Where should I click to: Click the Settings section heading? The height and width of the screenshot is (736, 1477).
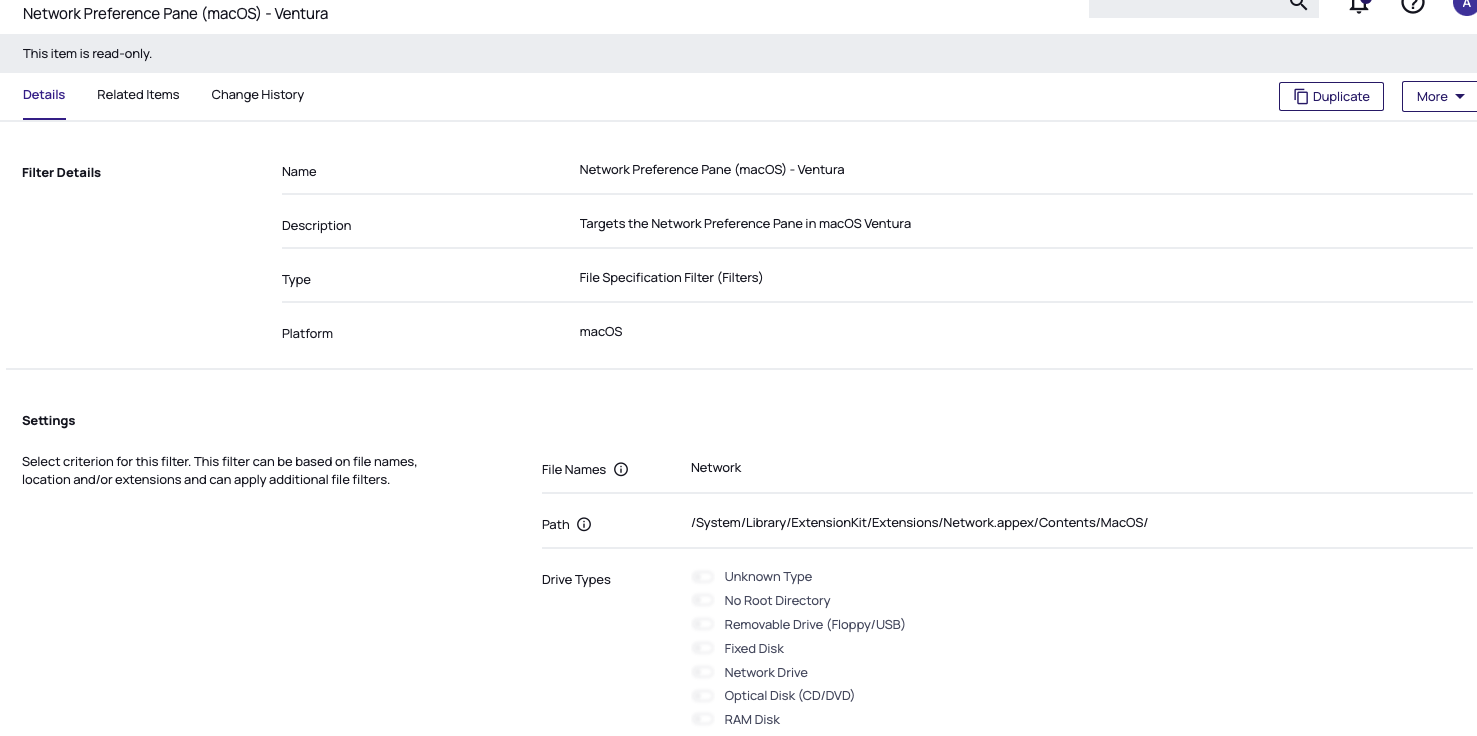[49, 421]
